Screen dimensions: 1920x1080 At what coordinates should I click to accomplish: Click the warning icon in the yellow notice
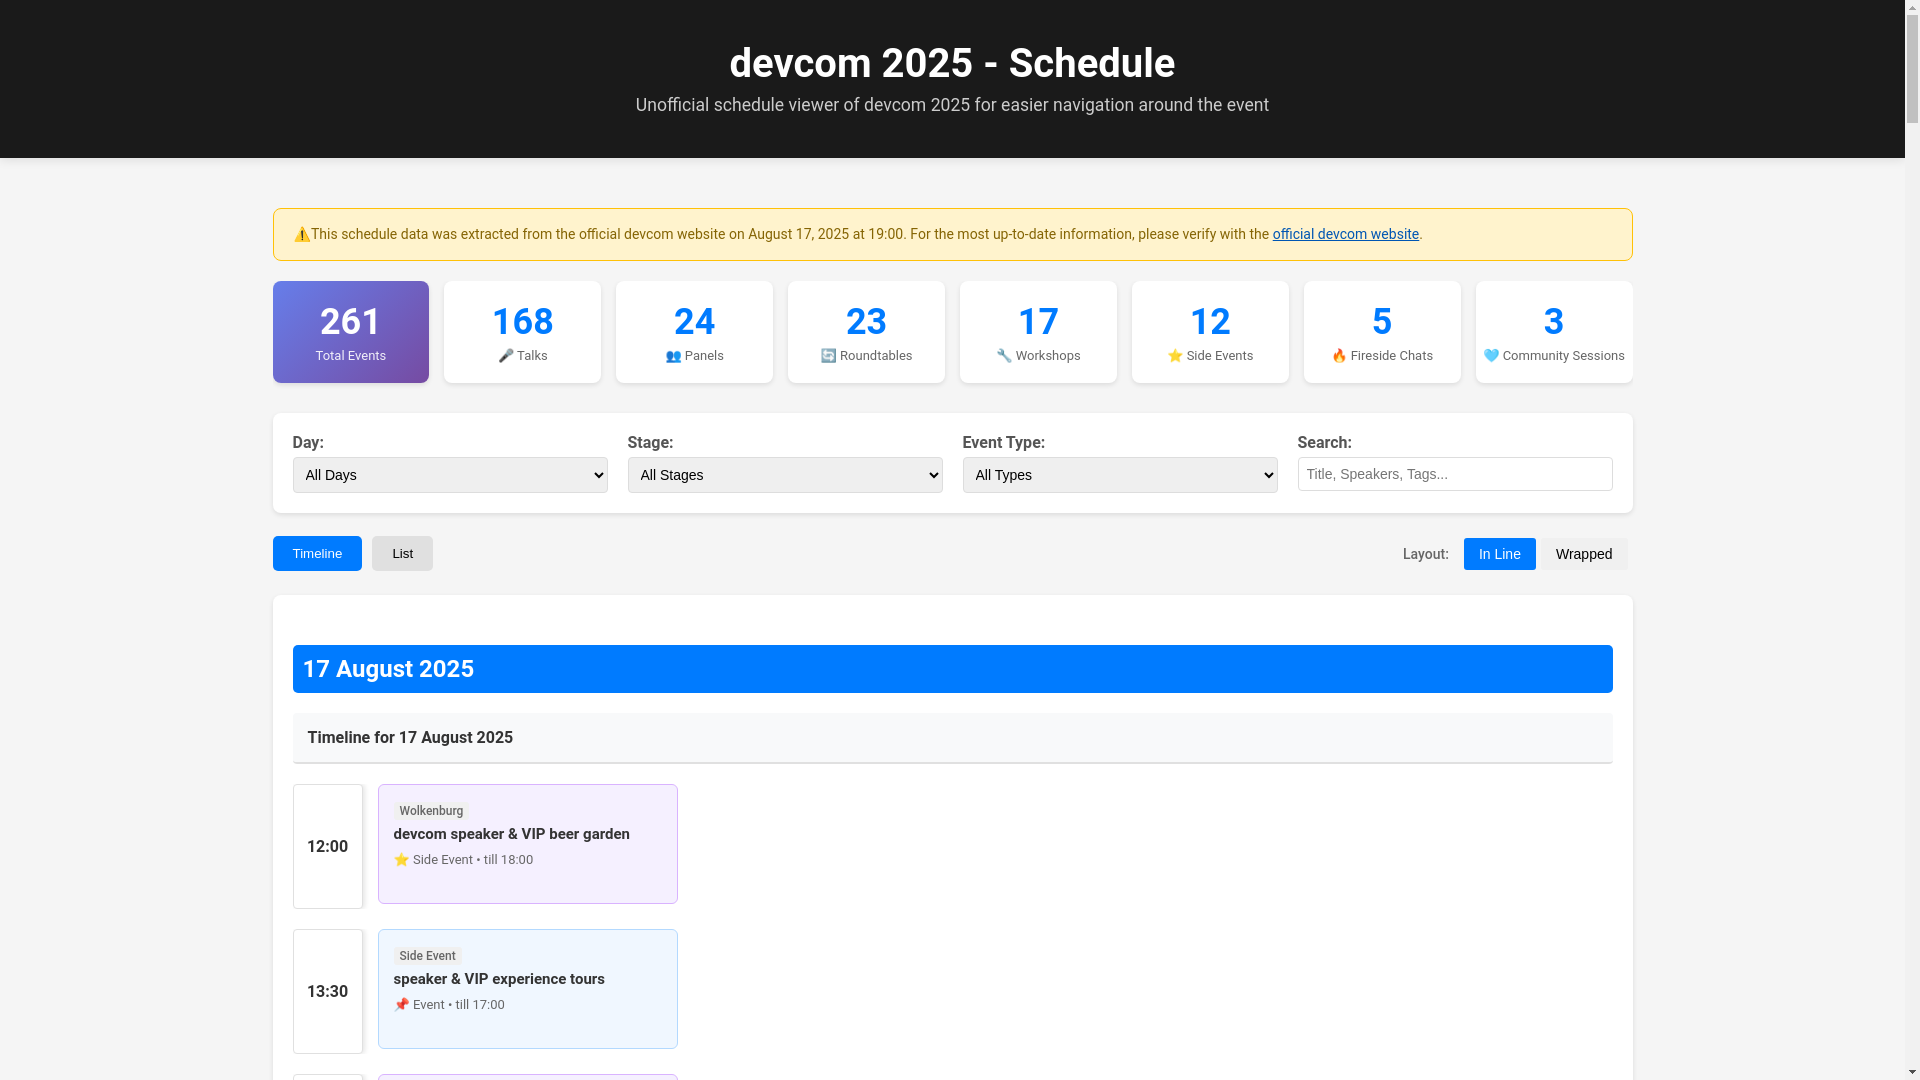[301, 235]
